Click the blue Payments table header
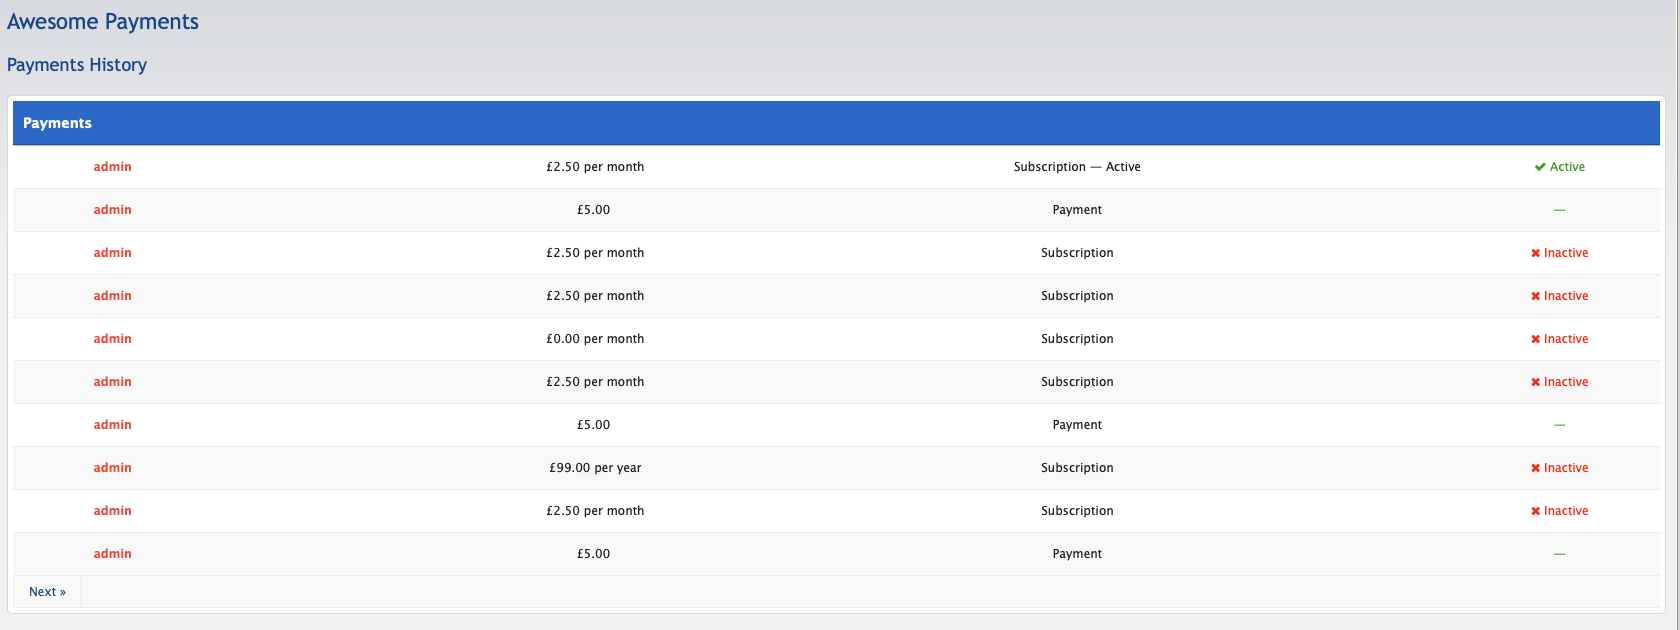The width and height of the screenshot is (1680, 630). coord(836,123)
